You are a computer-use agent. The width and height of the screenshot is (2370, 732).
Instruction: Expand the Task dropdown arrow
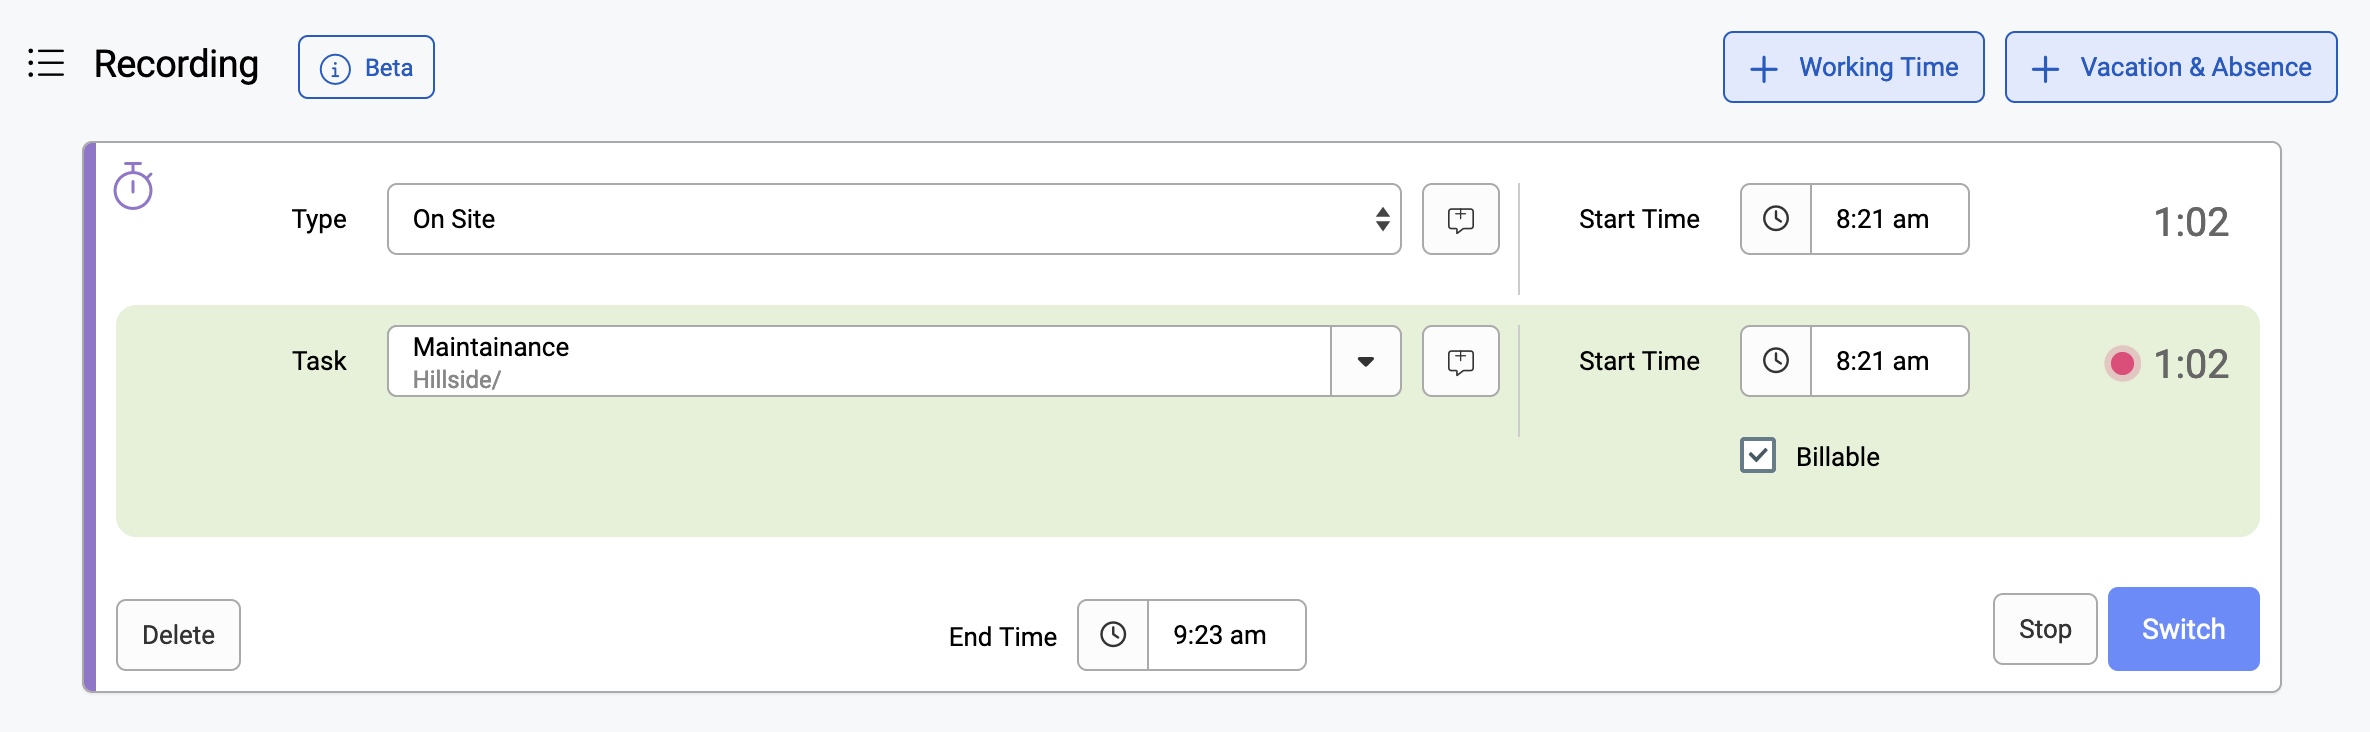click(1366, 361)
